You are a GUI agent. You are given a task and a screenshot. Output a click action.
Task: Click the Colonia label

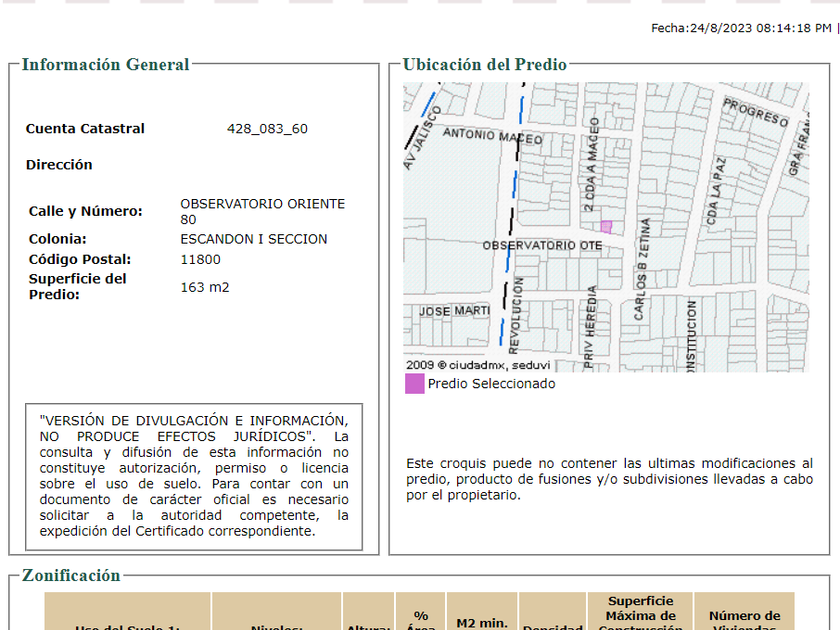pos(57,239)
